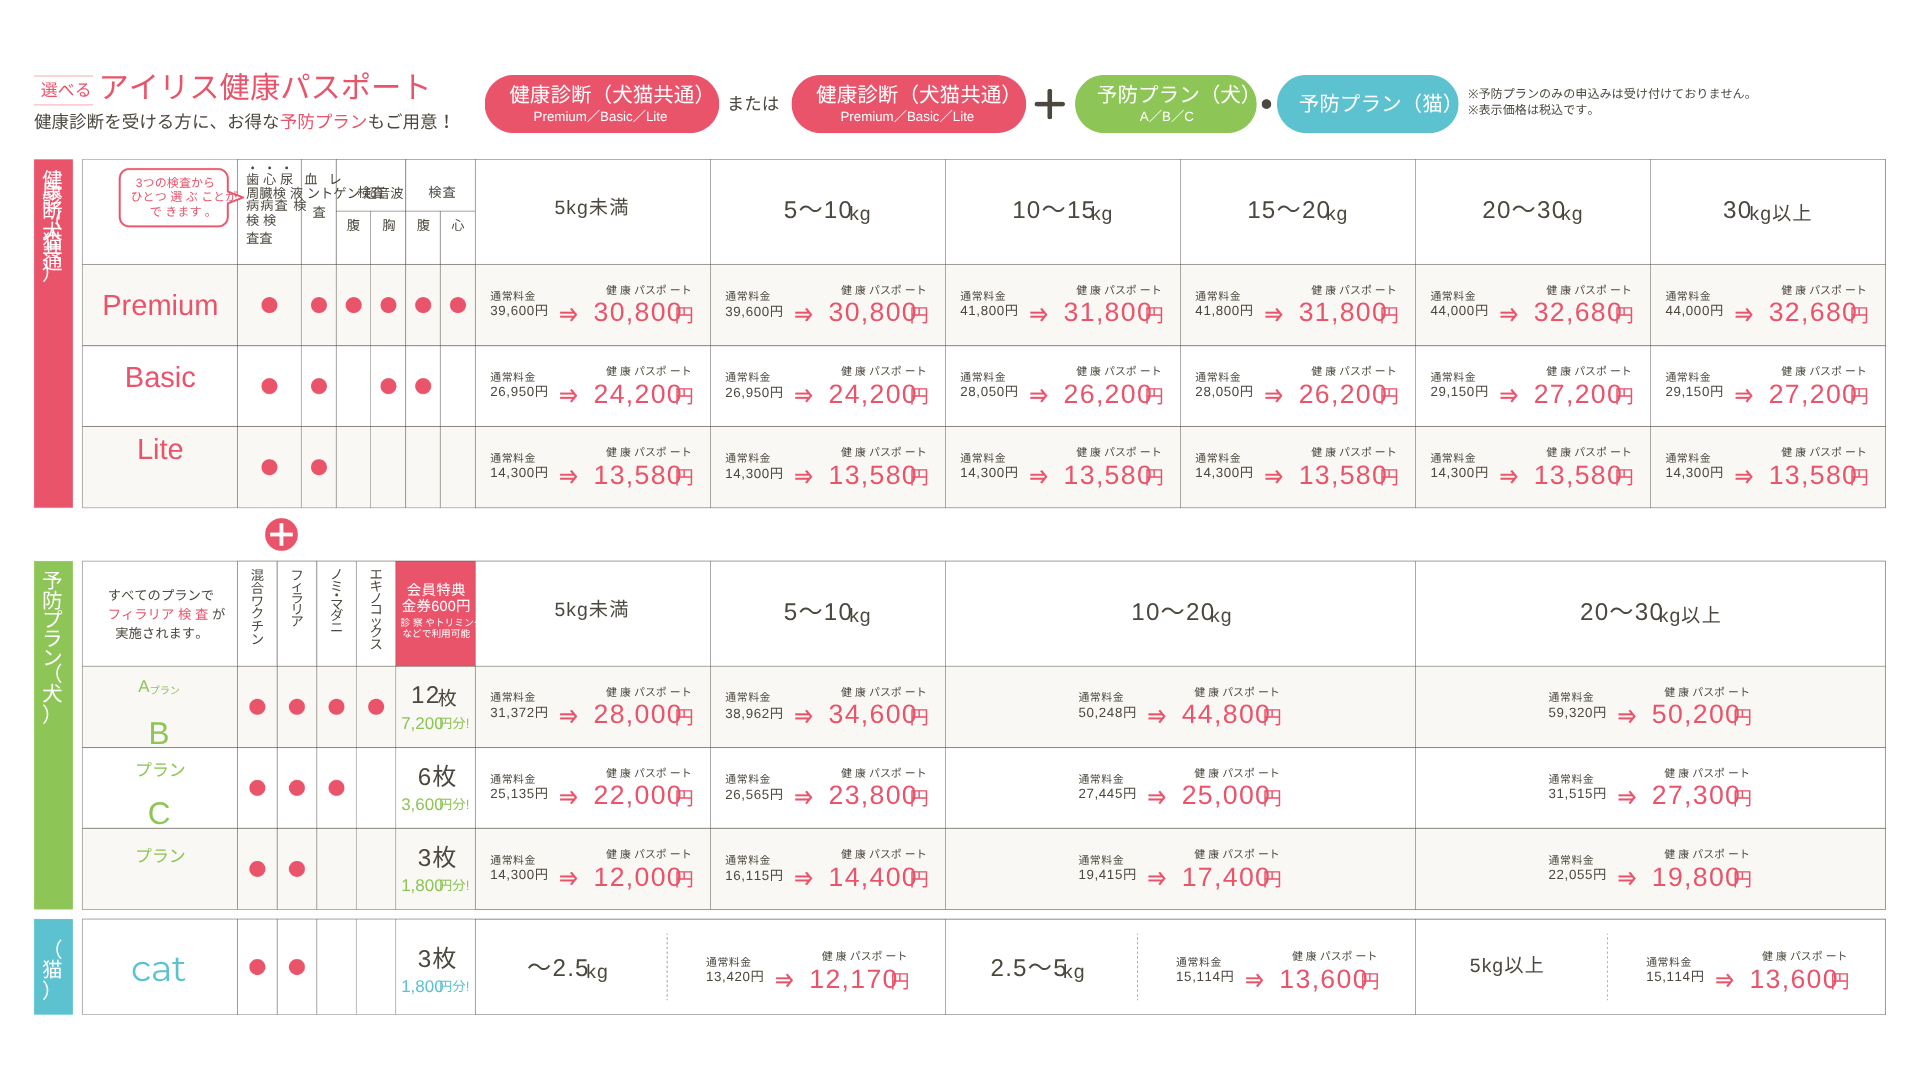Click the red 会員特典 金券600円 cell
This screenshot has width=1920, height=1080.
[x=436, y=613]
